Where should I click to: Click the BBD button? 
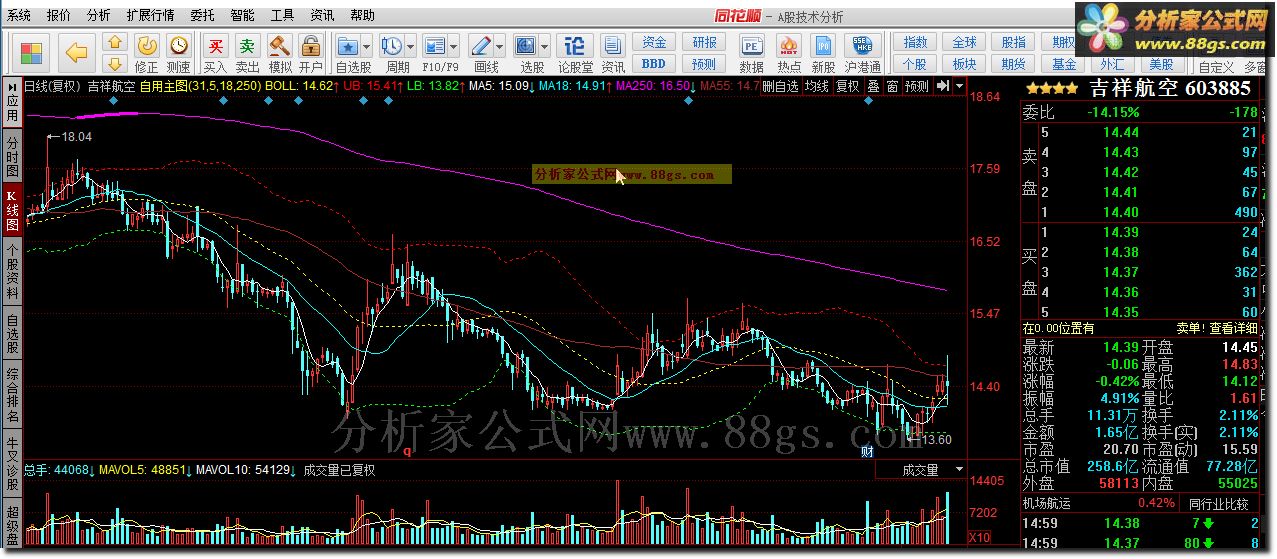[654, 64]
